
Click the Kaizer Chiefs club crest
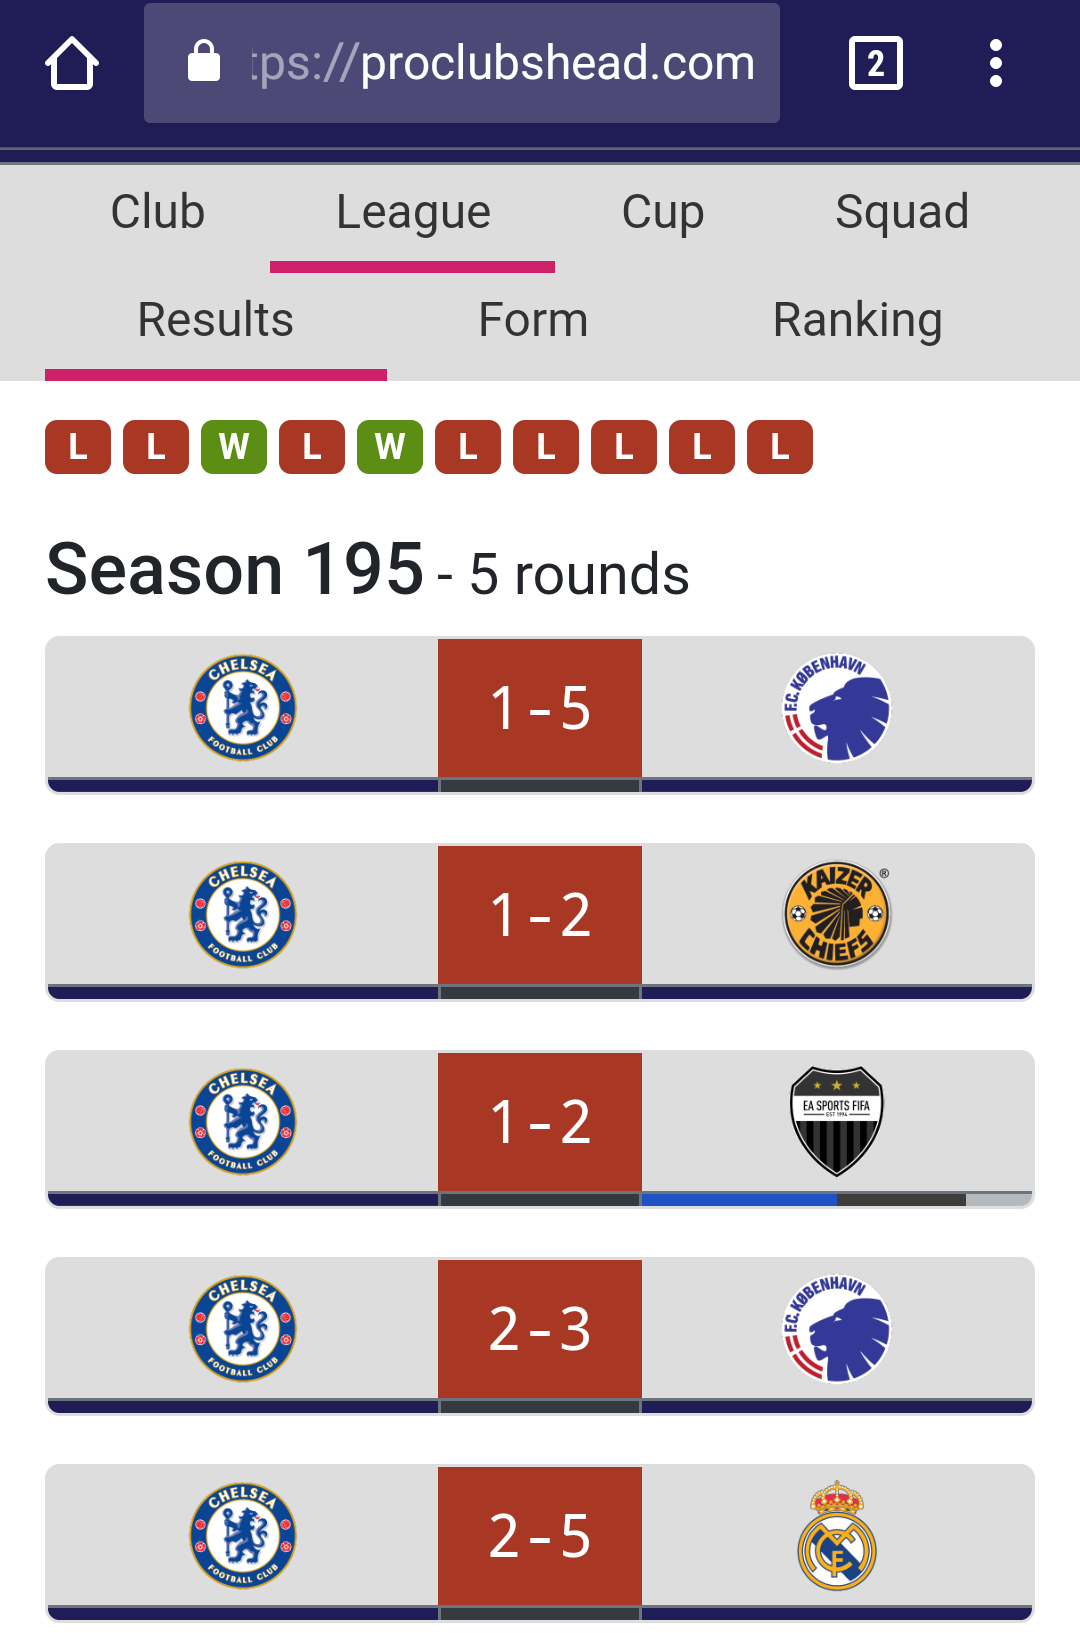(837, 914)
